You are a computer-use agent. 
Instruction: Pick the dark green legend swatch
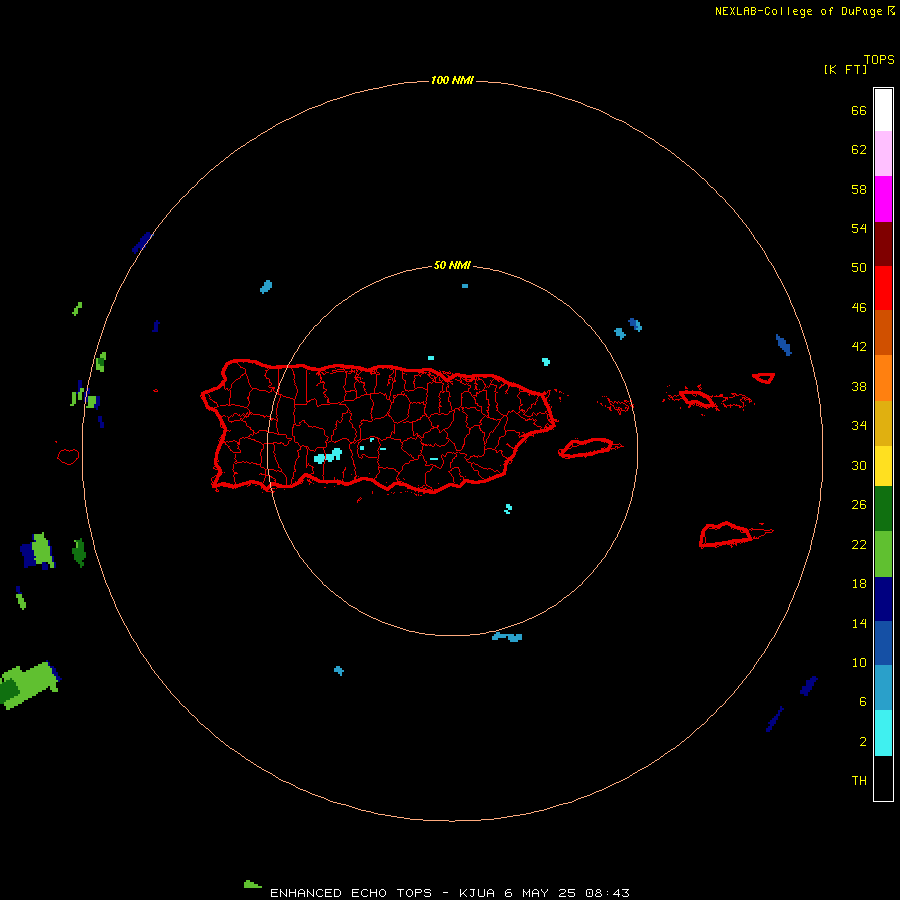pos(883,509)
